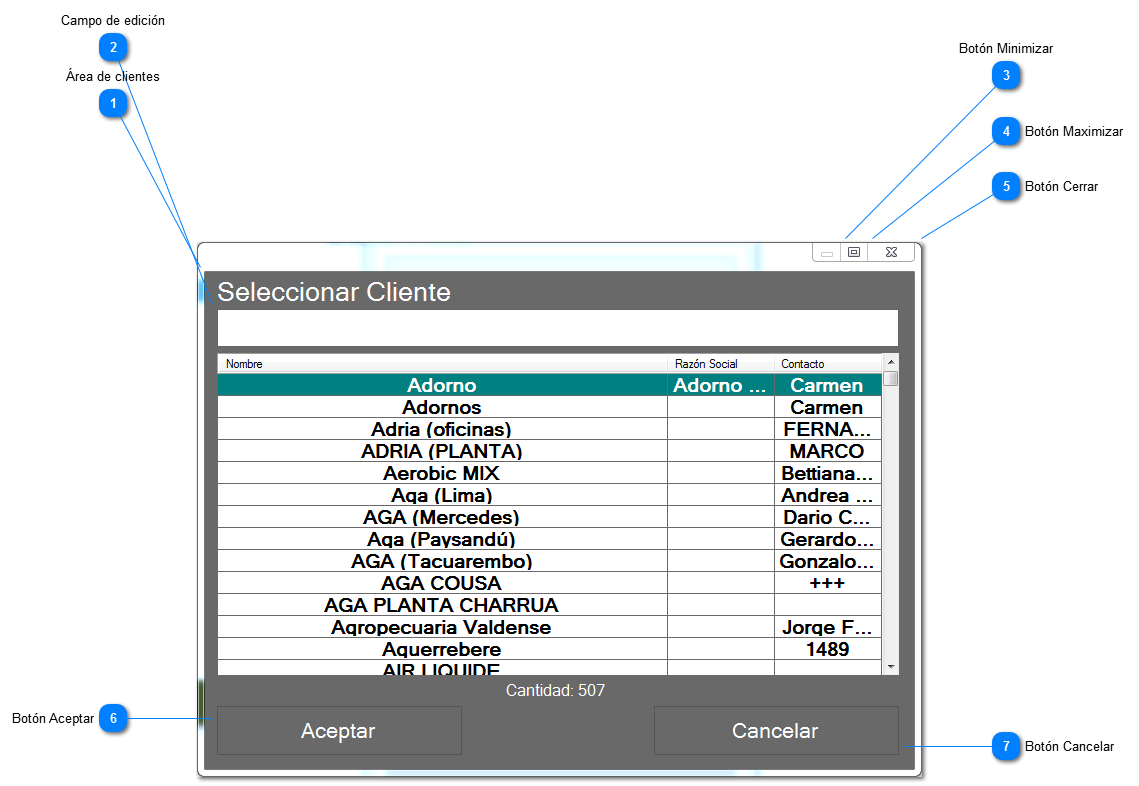Click callout badge 2 for Campo de edición

click(x=113, y=46)
